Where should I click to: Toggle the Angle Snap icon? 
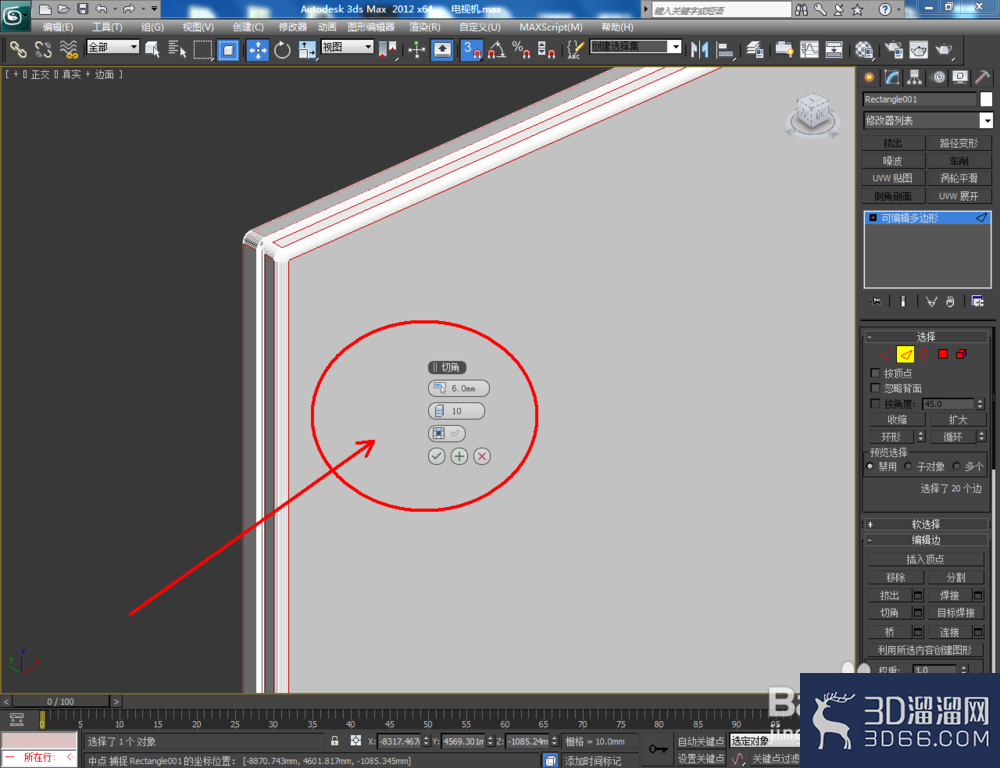coord(496,49)
